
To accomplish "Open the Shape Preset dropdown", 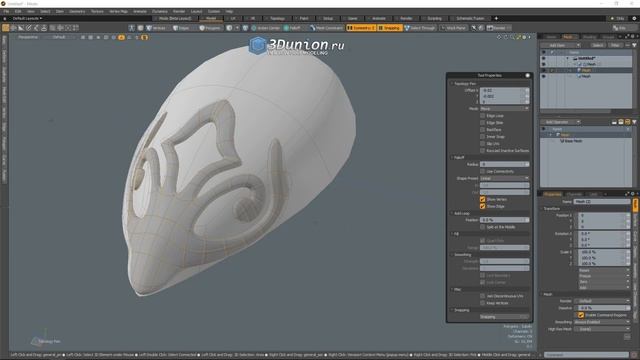I will [x=504, y=178].
